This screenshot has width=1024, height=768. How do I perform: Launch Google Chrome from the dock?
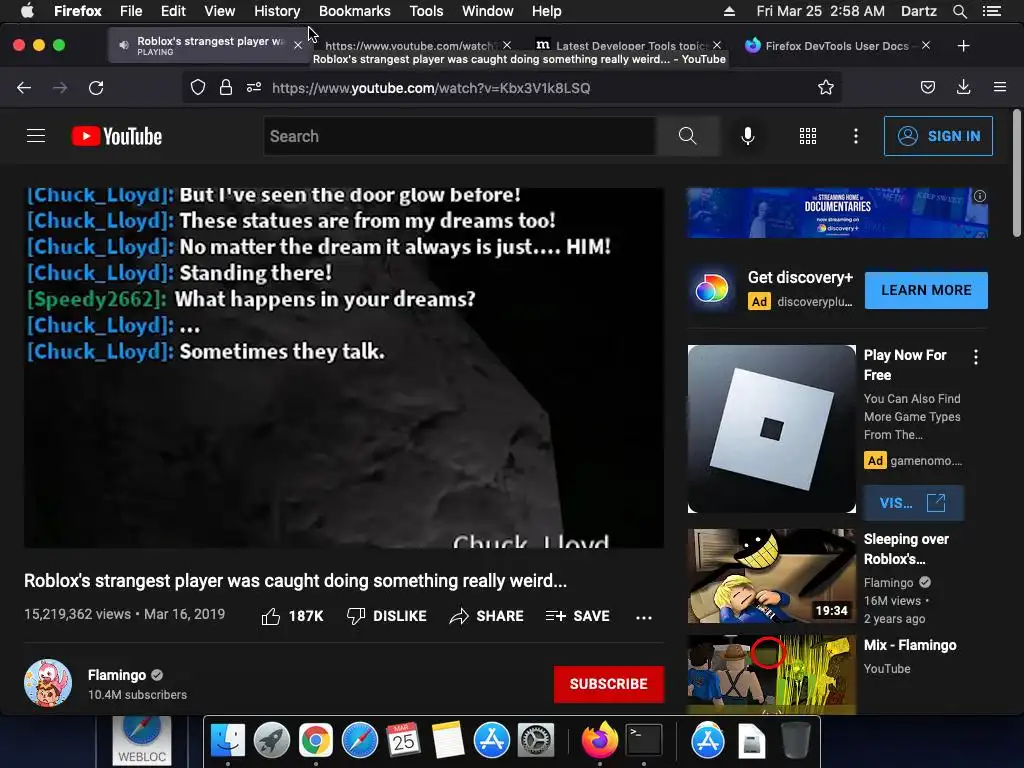pyautogui.click(x=315, y=741)
